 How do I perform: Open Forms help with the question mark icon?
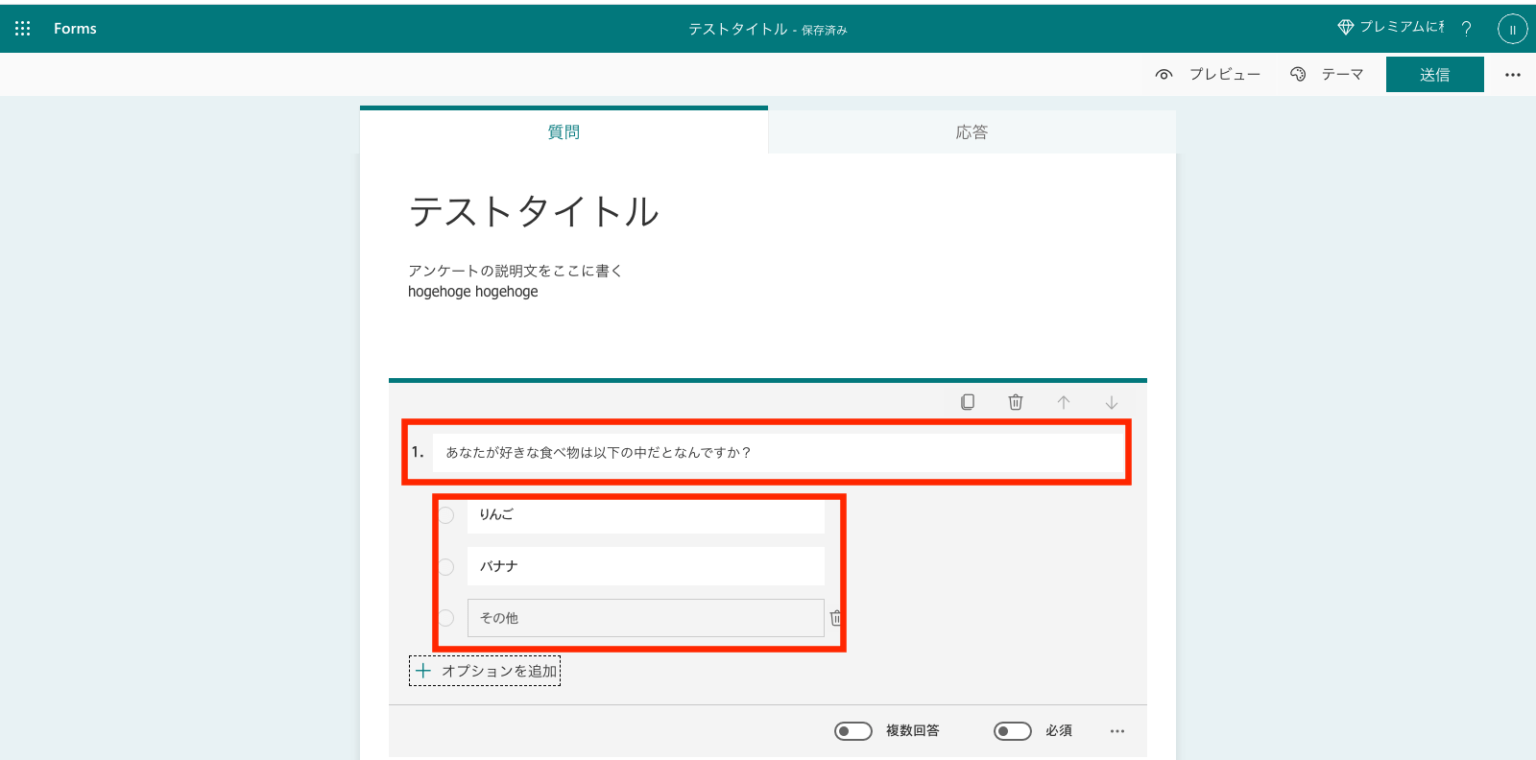(x=1466, y=27)
